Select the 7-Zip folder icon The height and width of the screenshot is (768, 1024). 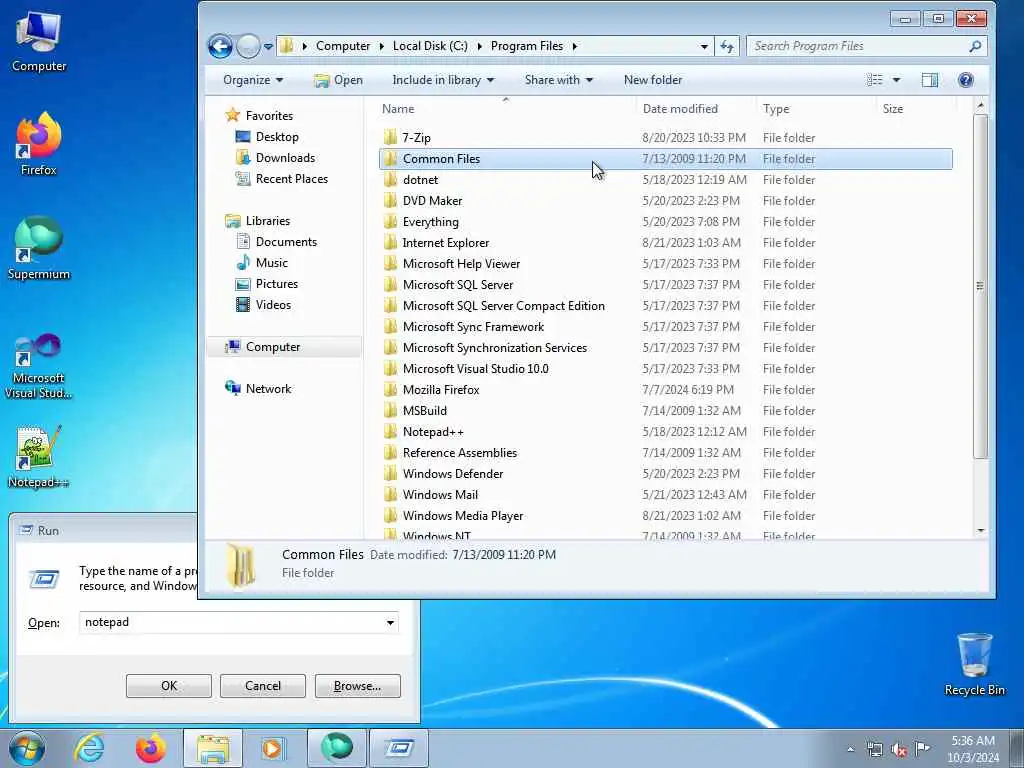pyautogui.click(x=390, y=137)
